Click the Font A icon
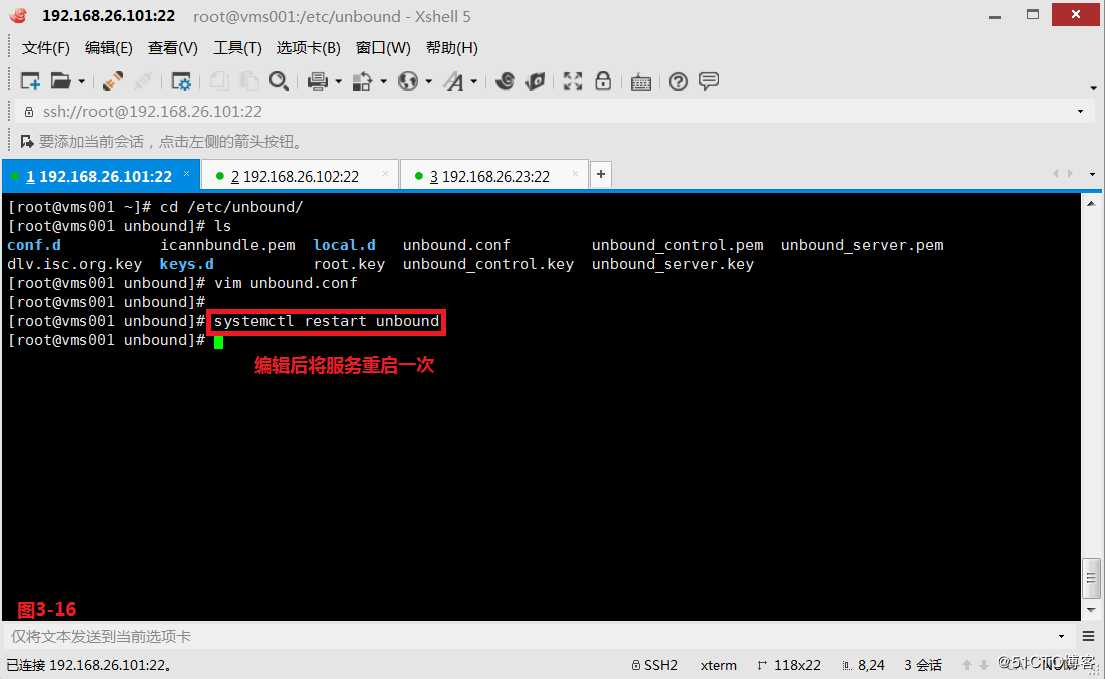The width and height of the screenshot is (1105, 679). (454, 82)
